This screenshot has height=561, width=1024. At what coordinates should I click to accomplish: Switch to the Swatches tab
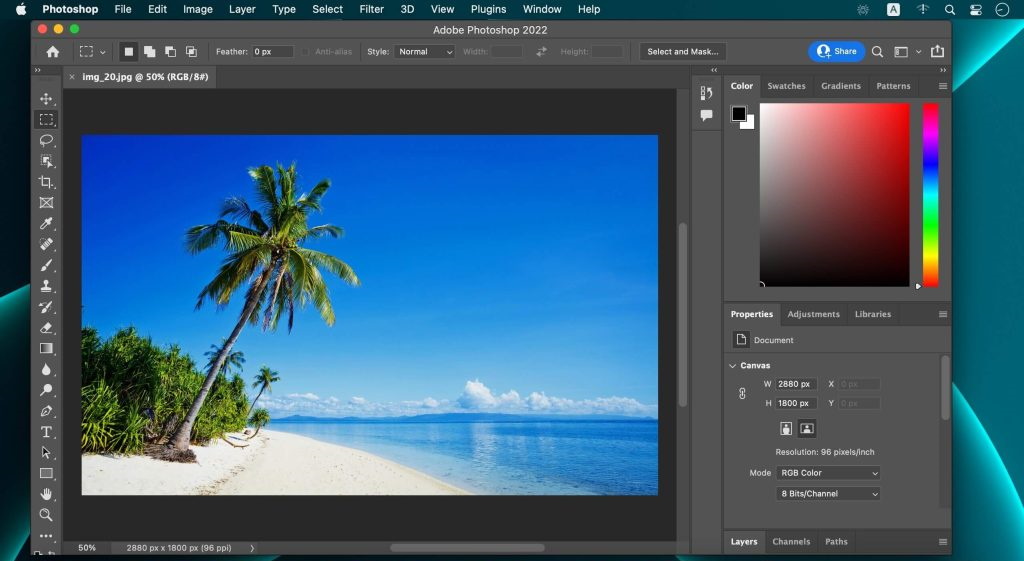[x=786, y=86]
